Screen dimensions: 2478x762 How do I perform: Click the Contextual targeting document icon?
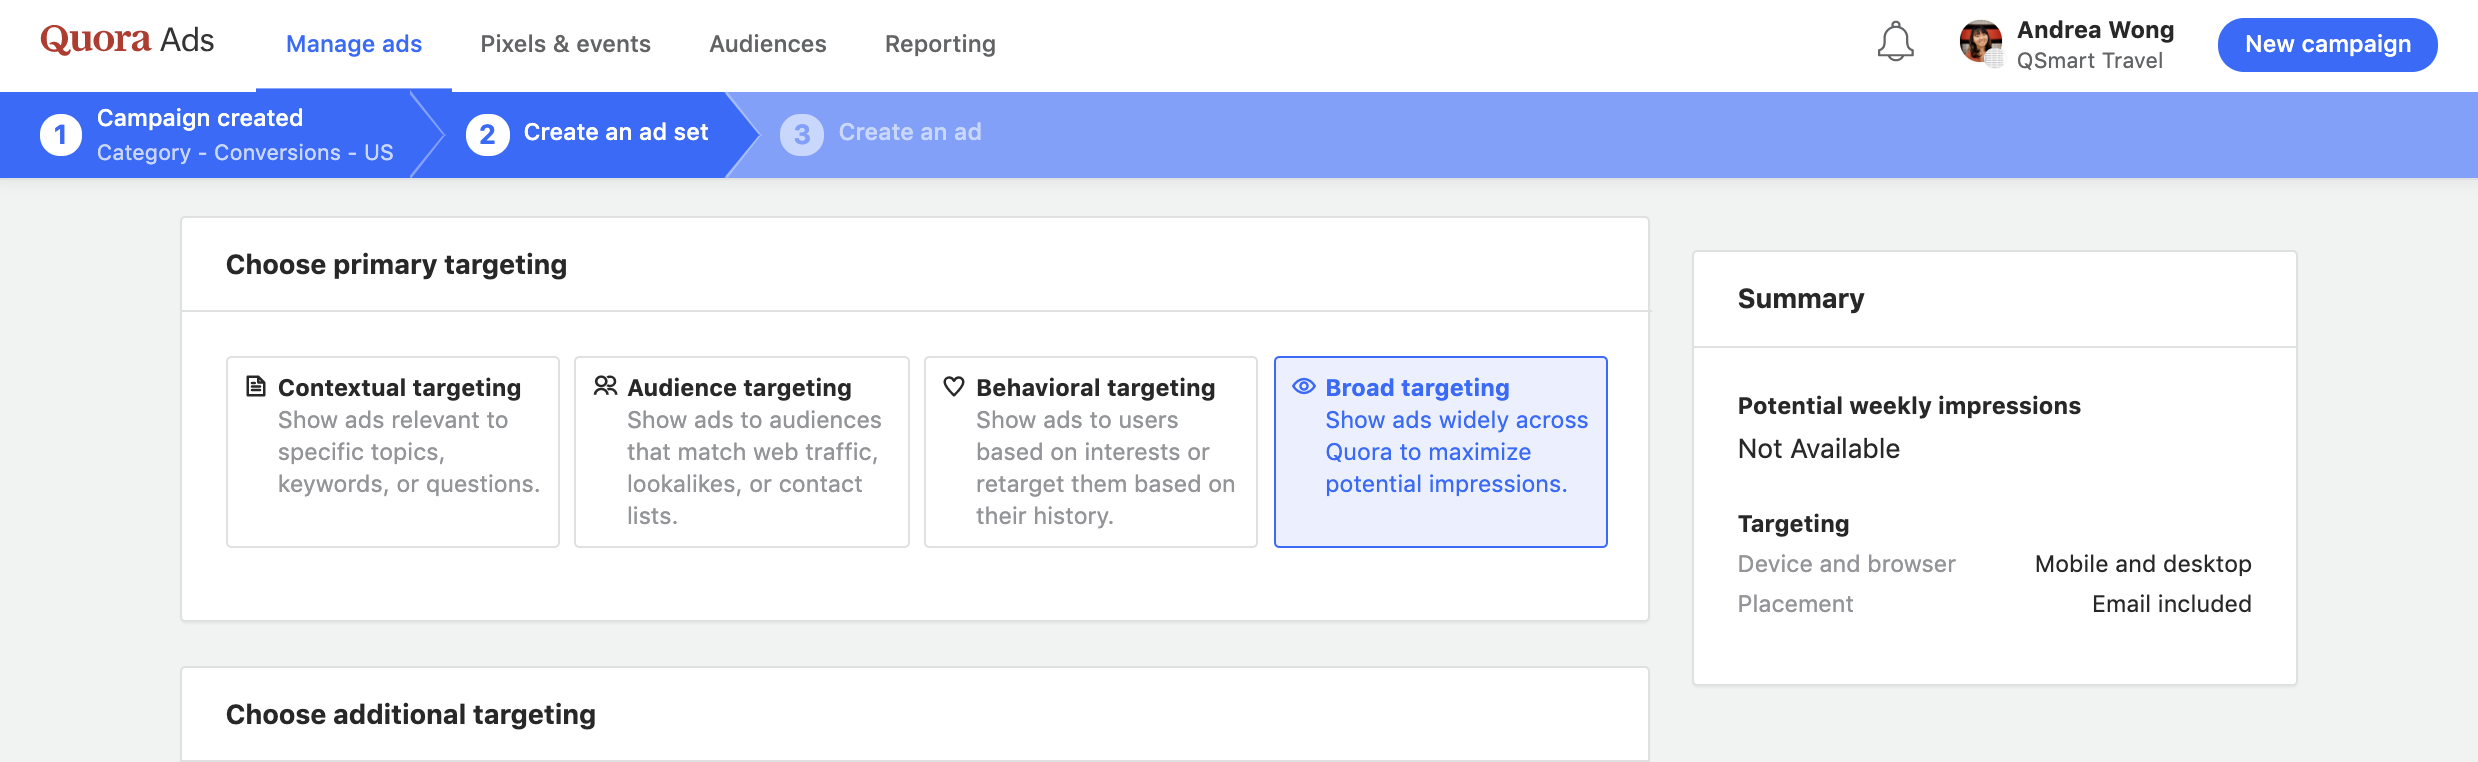256,386
